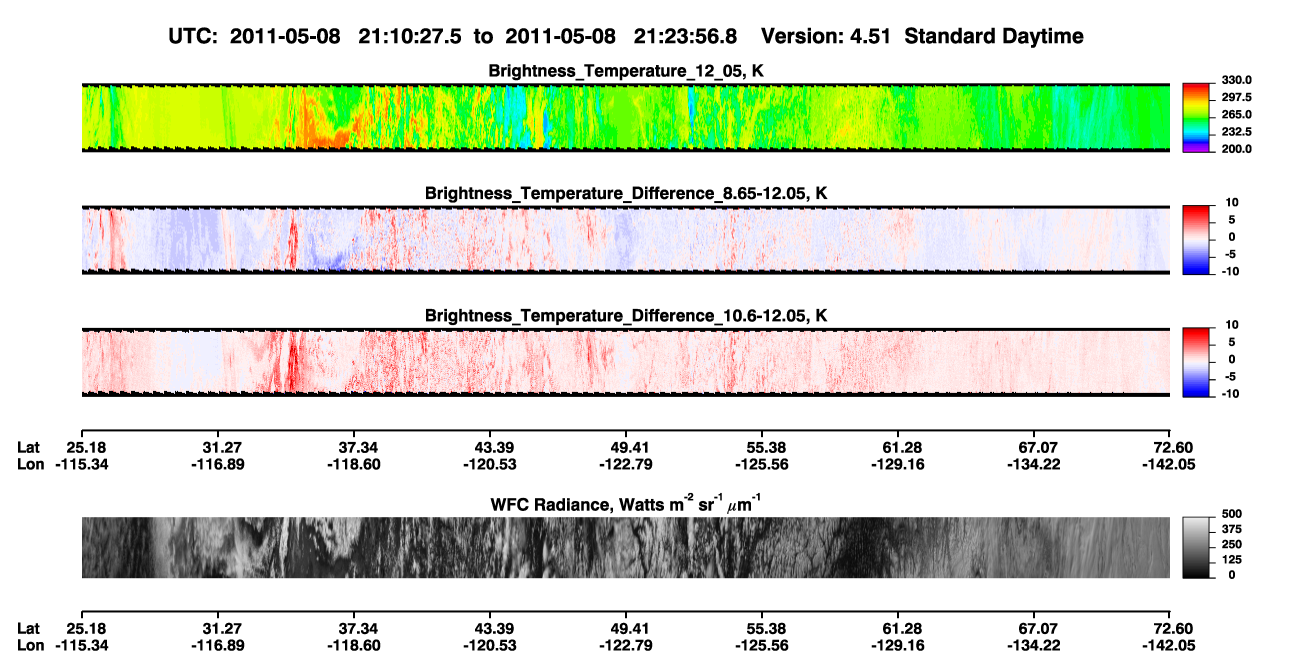
Task: Click the 250 label on the WFC colorbar
Action: [1231, 544]
